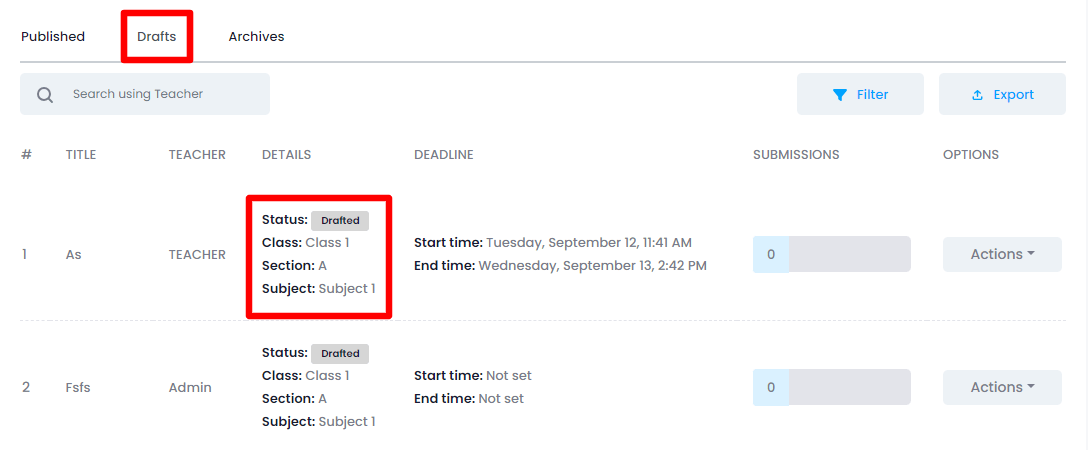The width and height of the screenshot is (1088, 450).
Task: Open Actions dropdown for Fsfs assignment
Action: tap(1002, 387)
